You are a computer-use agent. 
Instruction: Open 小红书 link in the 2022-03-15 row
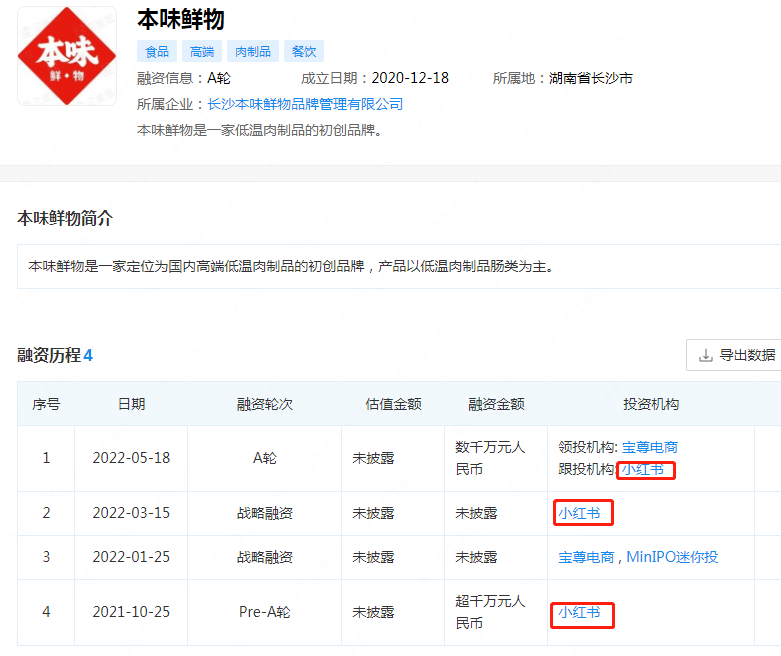(579, 513)
